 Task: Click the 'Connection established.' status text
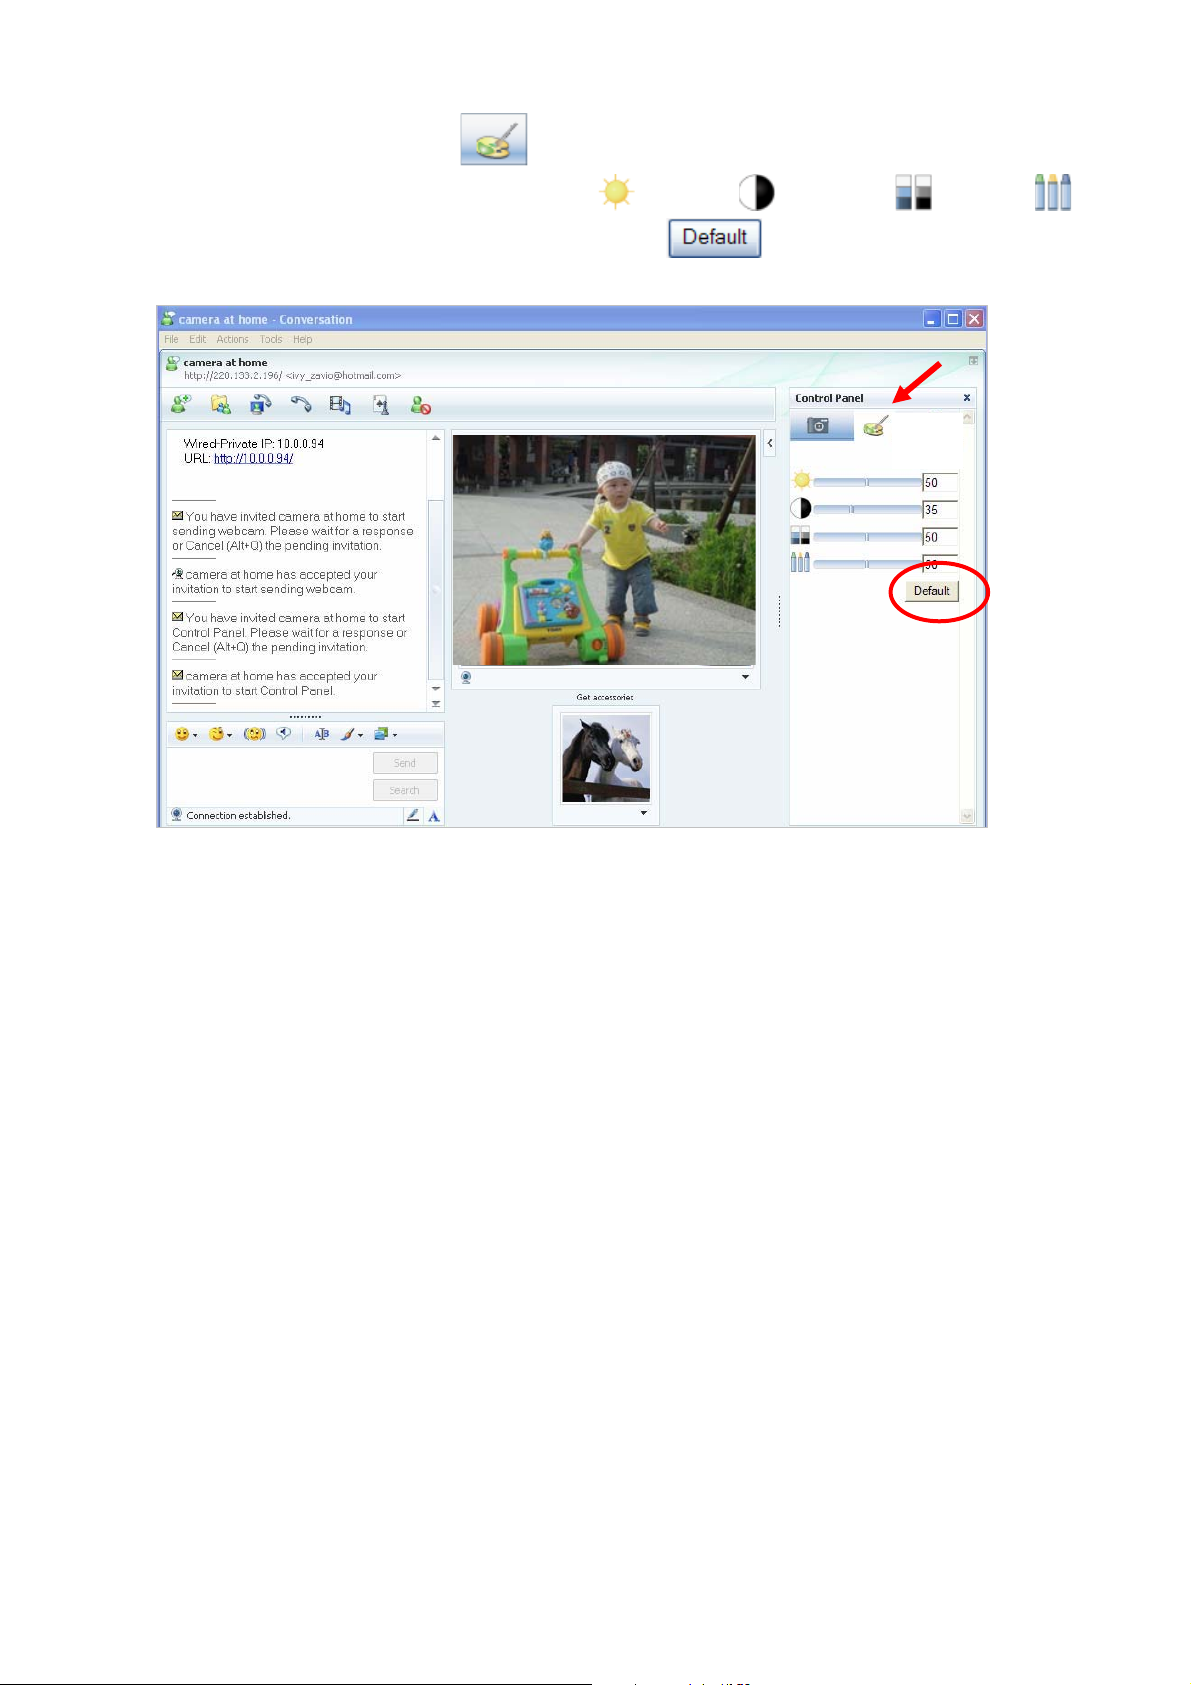click(x=238, y=815)
